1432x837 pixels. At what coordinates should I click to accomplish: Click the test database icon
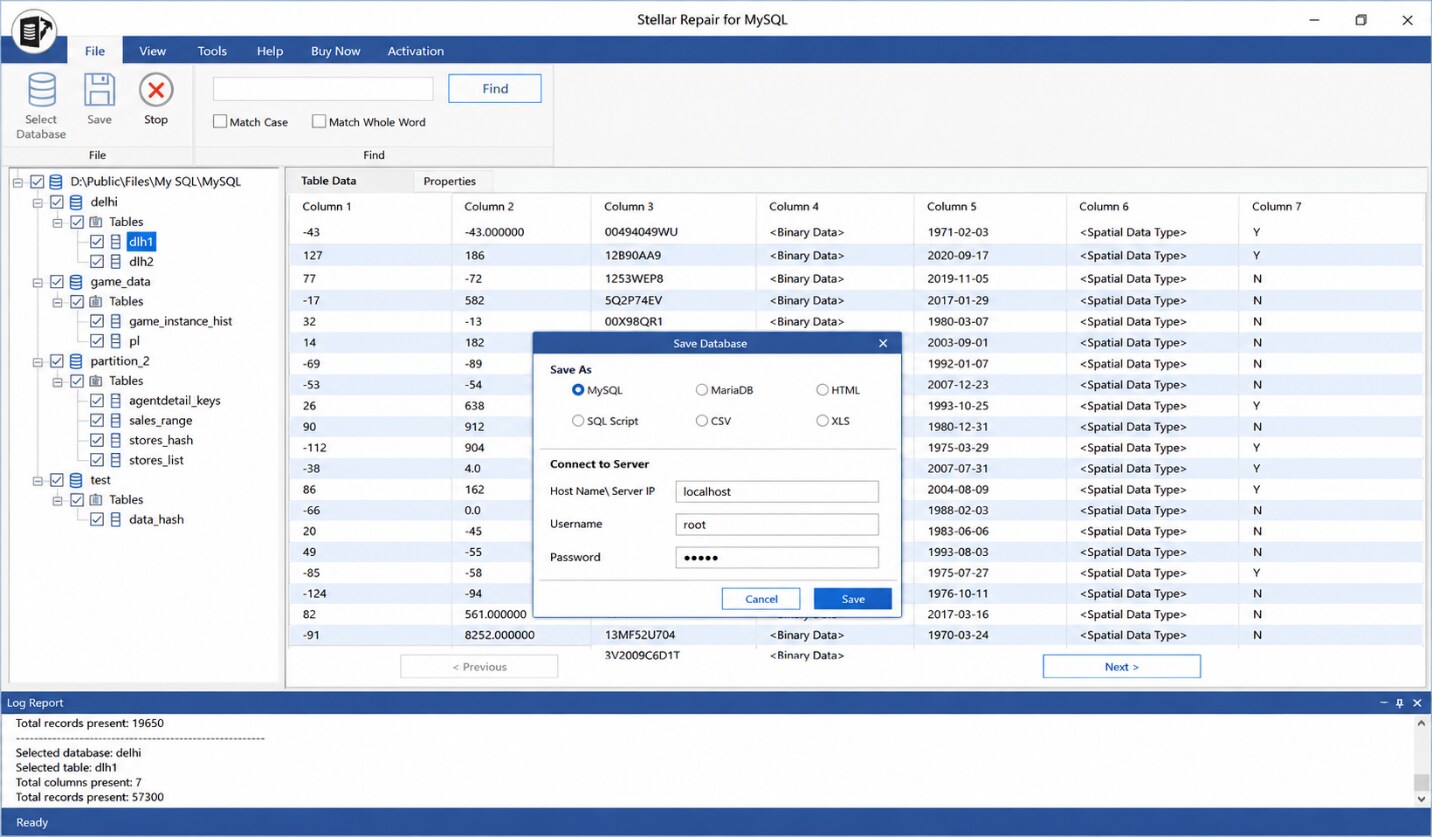[77, 480]
